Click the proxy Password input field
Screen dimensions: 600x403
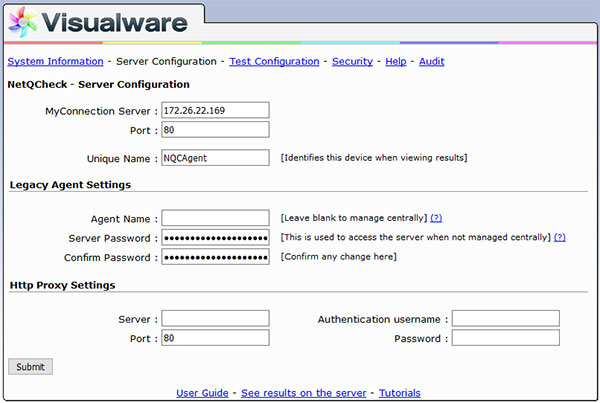pyautogui.click(x=505, y=338)
